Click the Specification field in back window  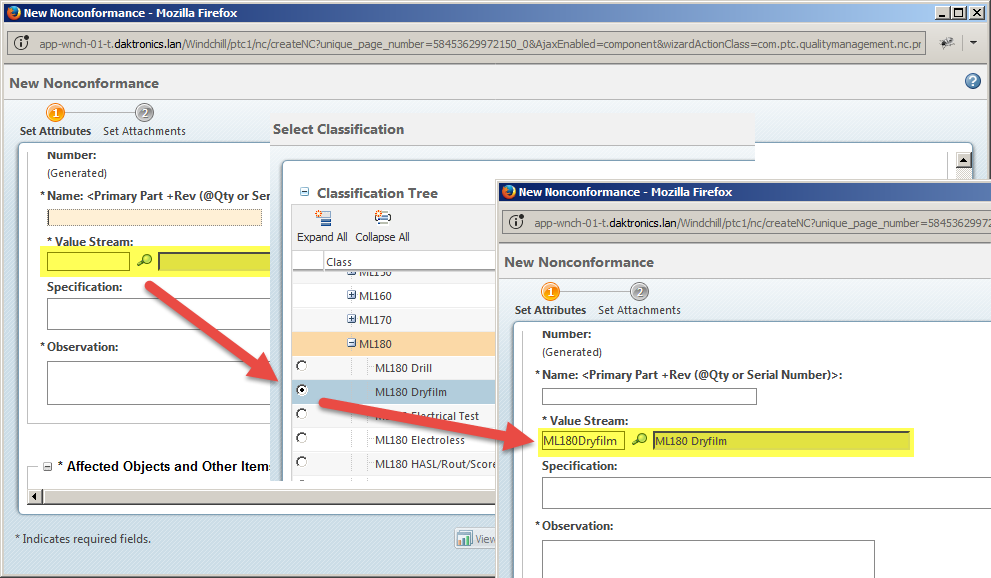point(159,314)
